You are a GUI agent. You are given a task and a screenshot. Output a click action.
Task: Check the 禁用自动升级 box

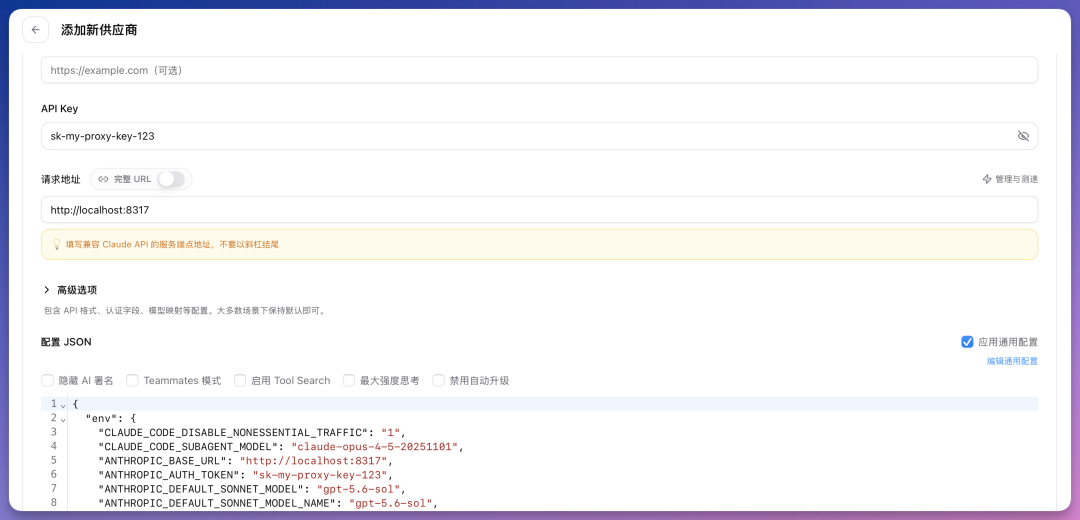tap(439, 381)
